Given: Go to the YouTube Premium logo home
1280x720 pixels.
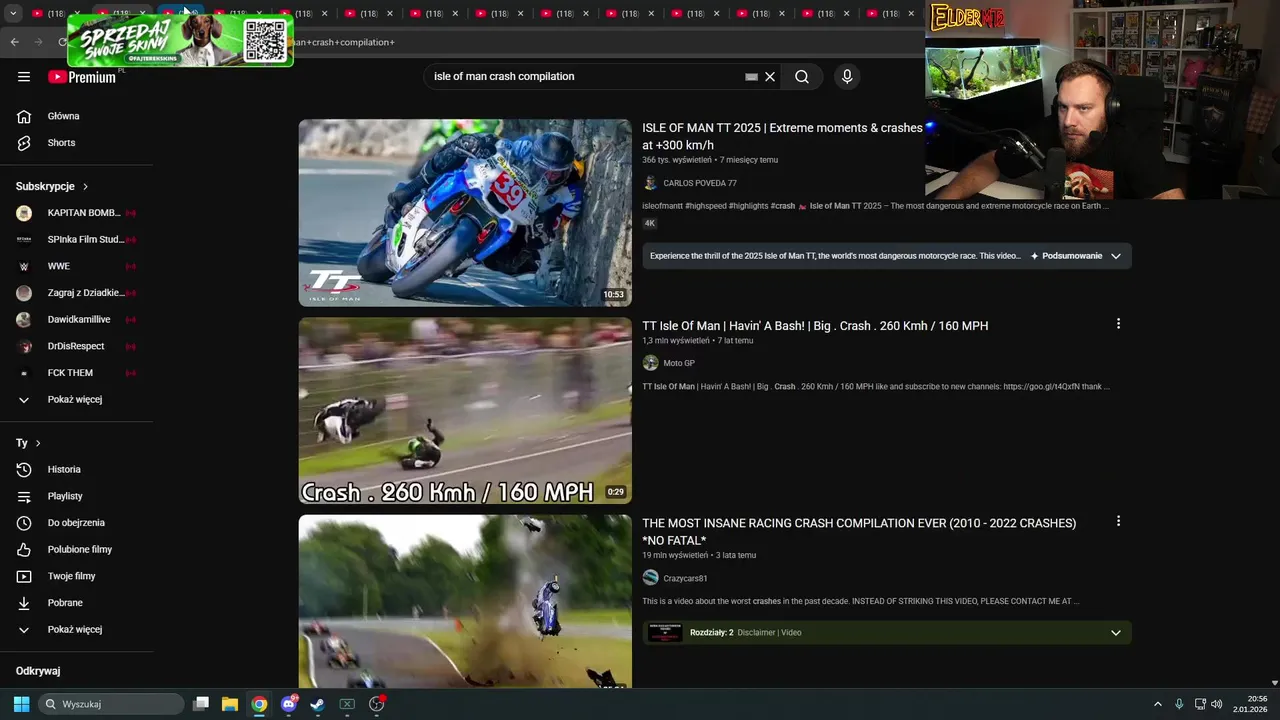Looking at the screenshot, I should point(82,77).
